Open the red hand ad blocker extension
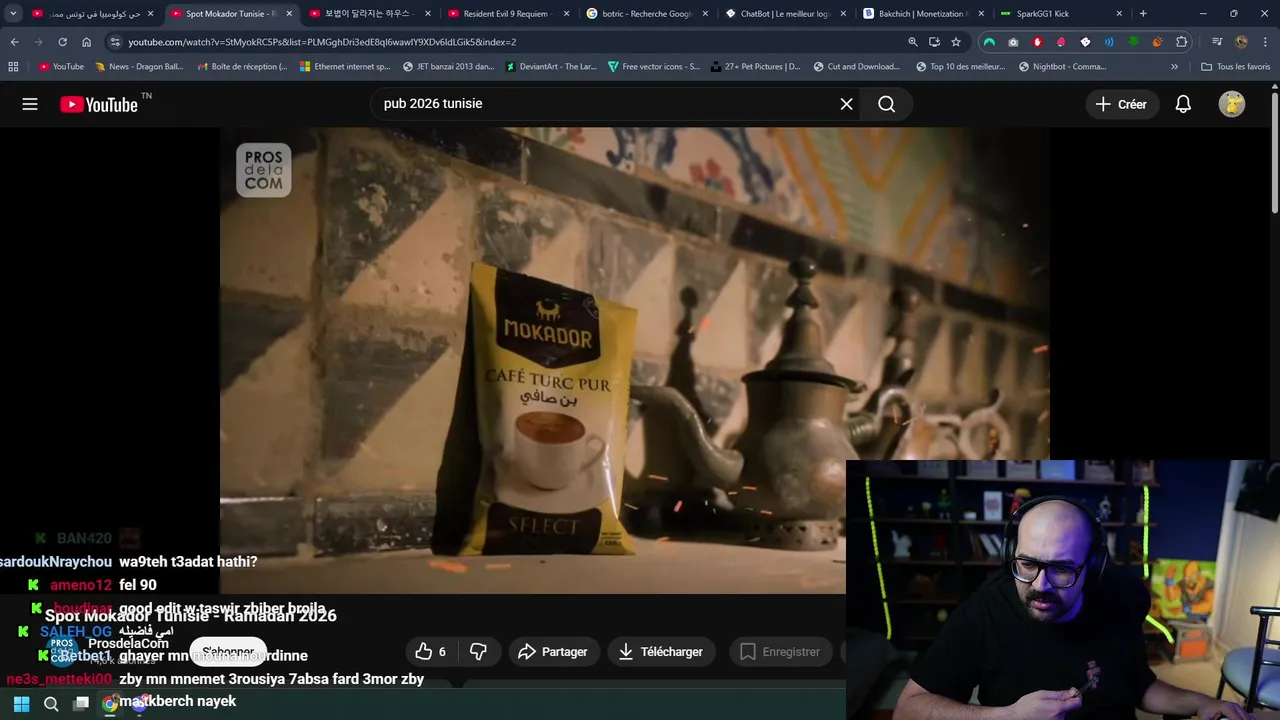 point(1037,42)
